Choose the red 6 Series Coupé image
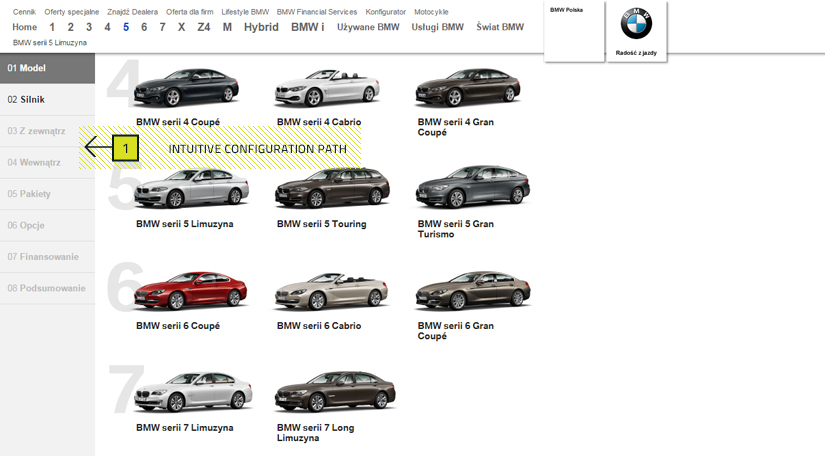This screenshot has height=456, width=825. 190,290
